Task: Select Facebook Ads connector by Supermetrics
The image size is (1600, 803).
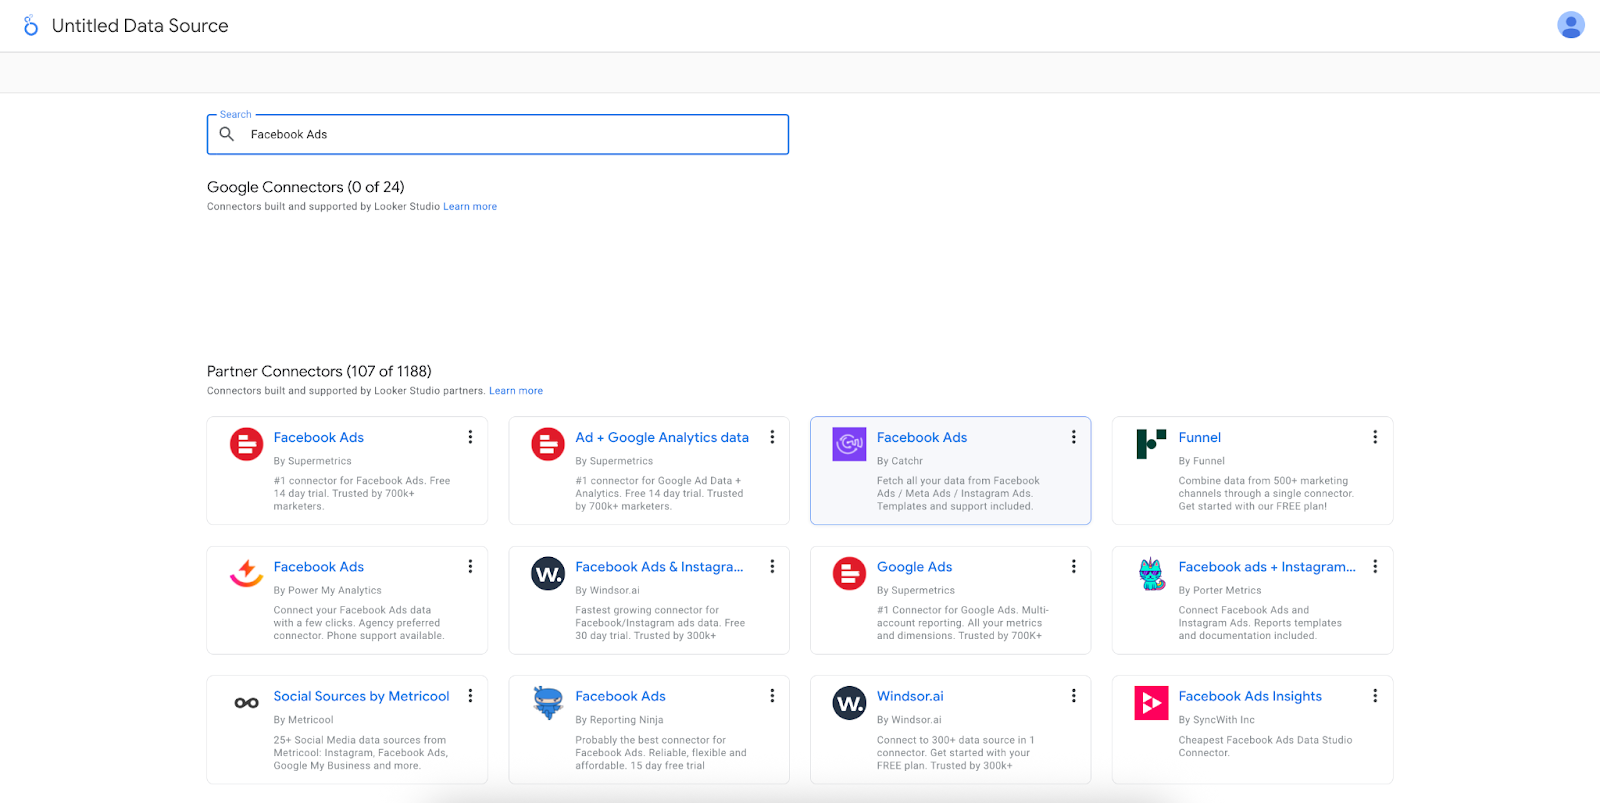Action: coord(318,437)
